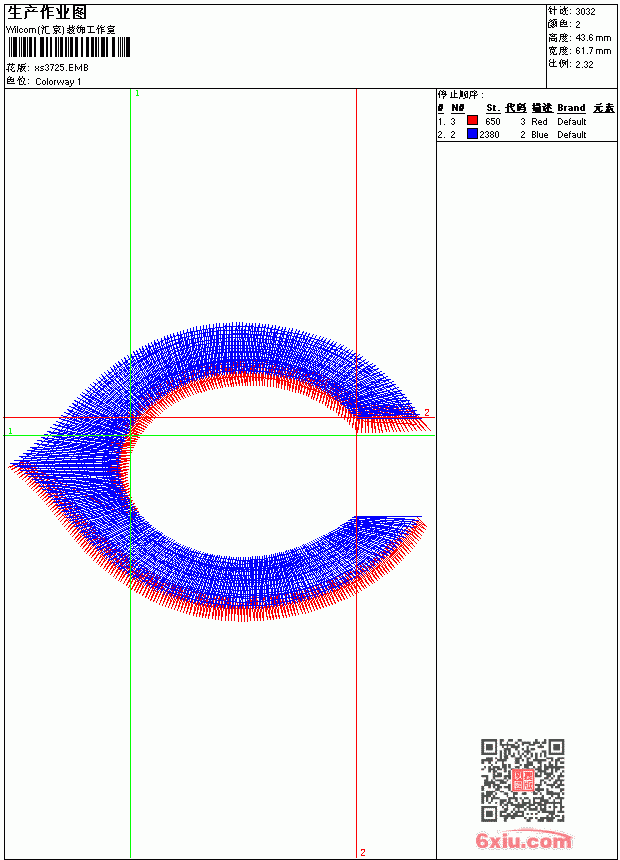Click the red seal icon inside QR code
The width and height of the screenshot is (620, 860).
pos(523,780)
